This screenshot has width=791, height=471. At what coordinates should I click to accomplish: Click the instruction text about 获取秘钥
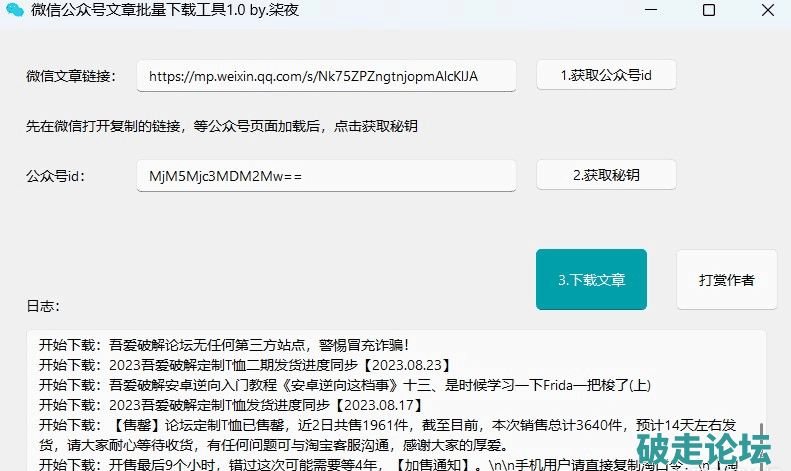pyautogui.click(x=222, y=126)
